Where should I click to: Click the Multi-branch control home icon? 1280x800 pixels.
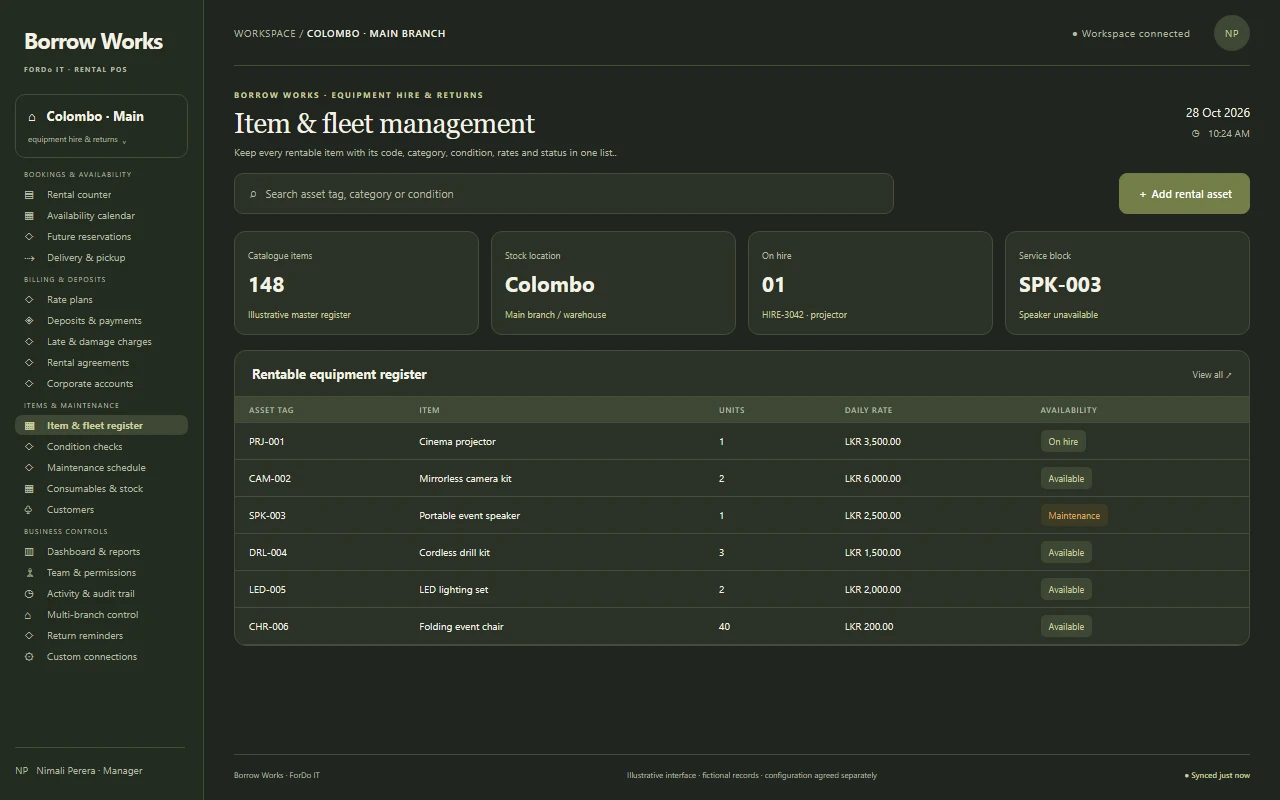(29, 615)
